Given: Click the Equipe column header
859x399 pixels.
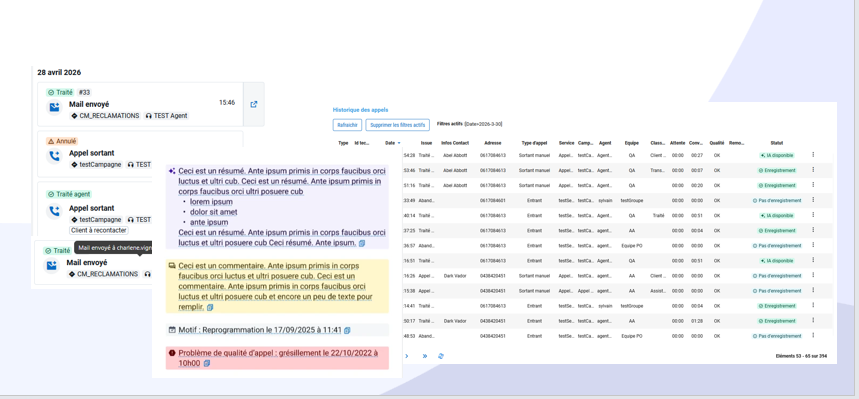Looking at the screenshot, I should click(632, 143).
